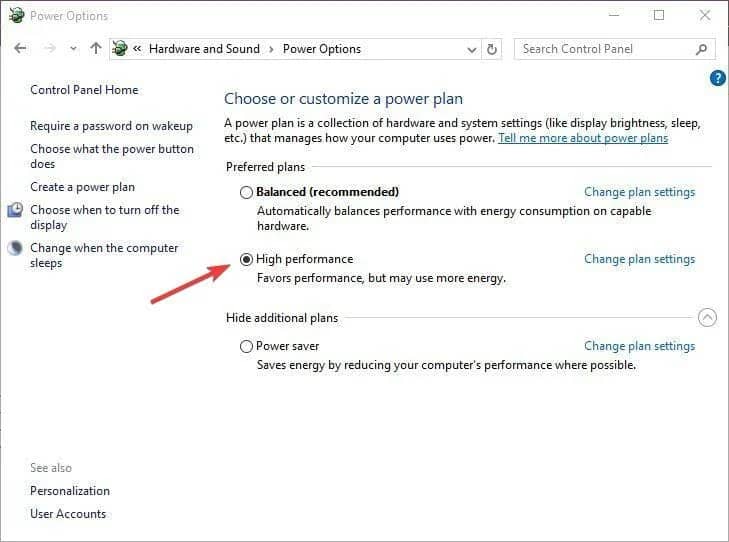
Task: Open the address bar history dropdown
Action: pos(472,49)
